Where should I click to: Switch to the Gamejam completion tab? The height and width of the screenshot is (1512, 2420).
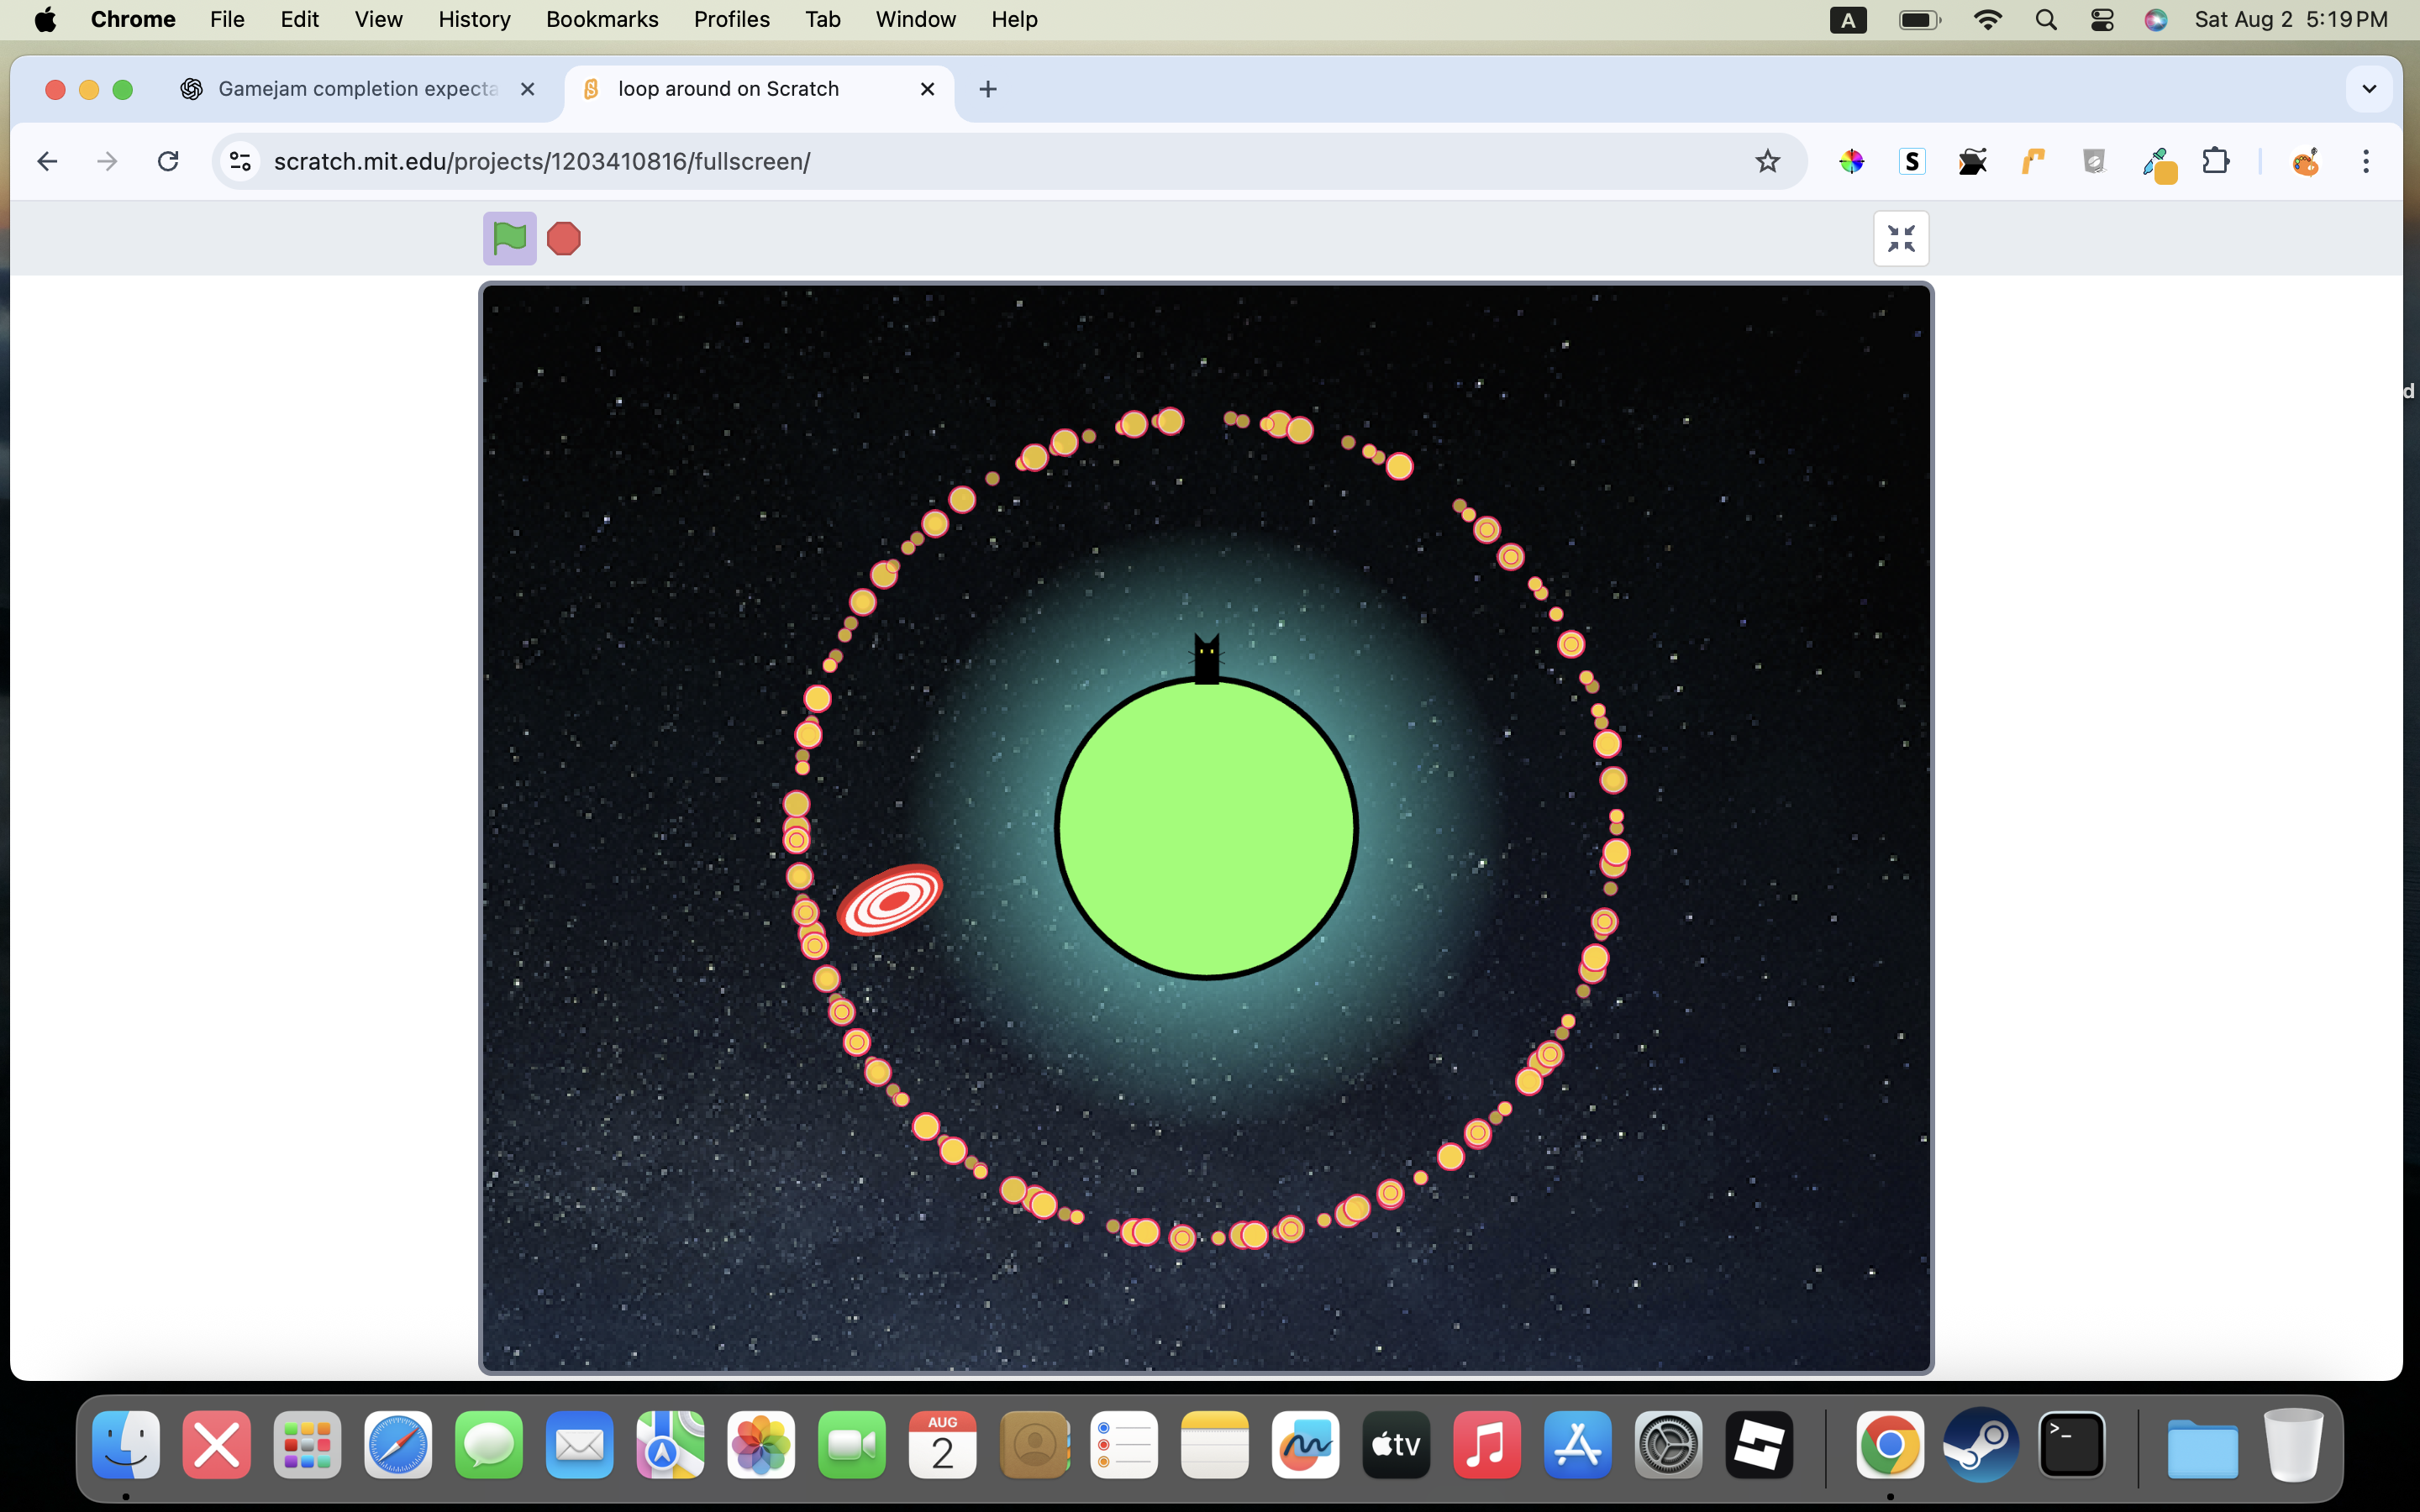tap(357, 89)
